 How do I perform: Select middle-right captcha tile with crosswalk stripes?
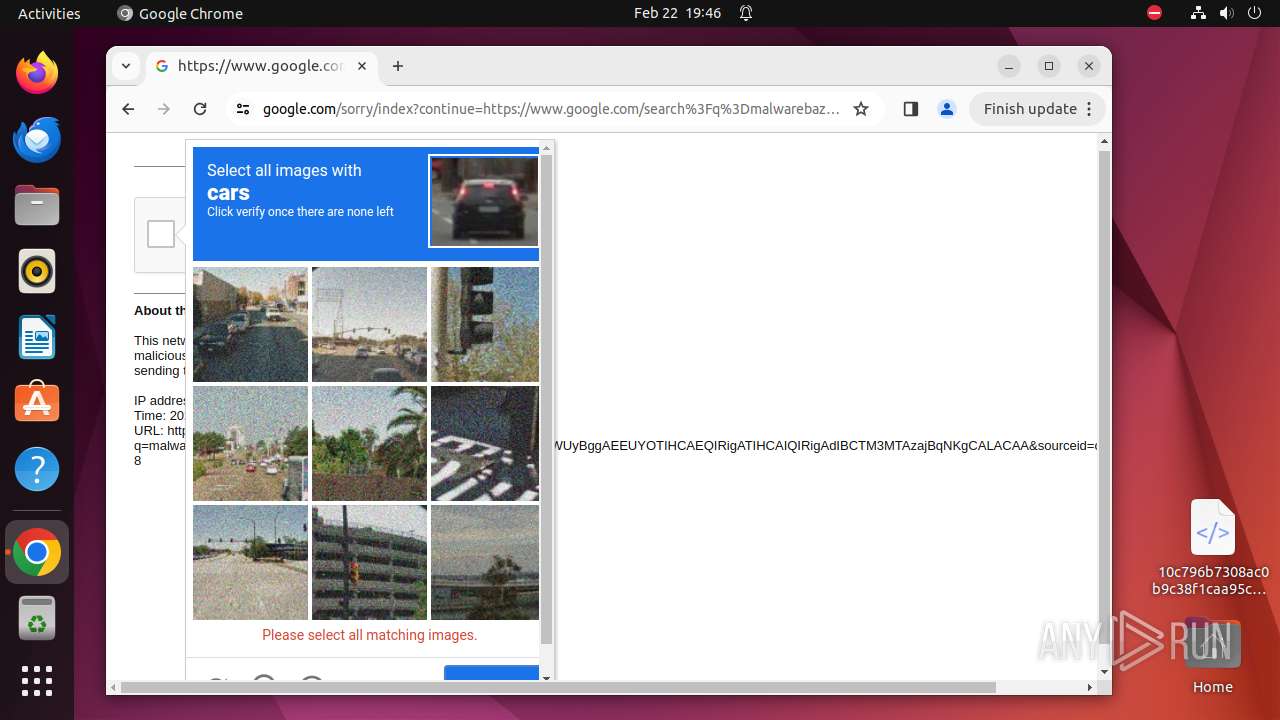pos(485,443)
